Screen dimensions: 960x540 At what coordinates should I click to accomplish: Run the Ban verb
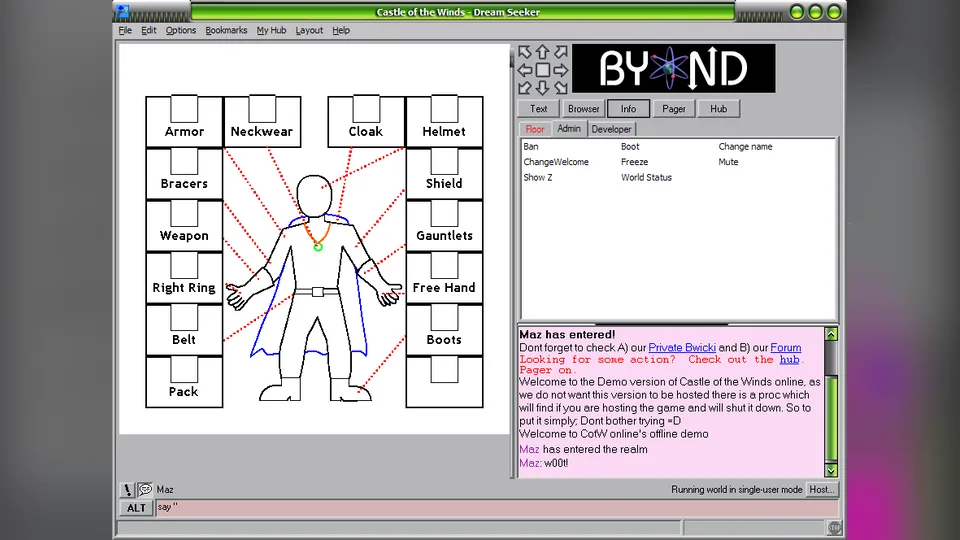point(531,146)
